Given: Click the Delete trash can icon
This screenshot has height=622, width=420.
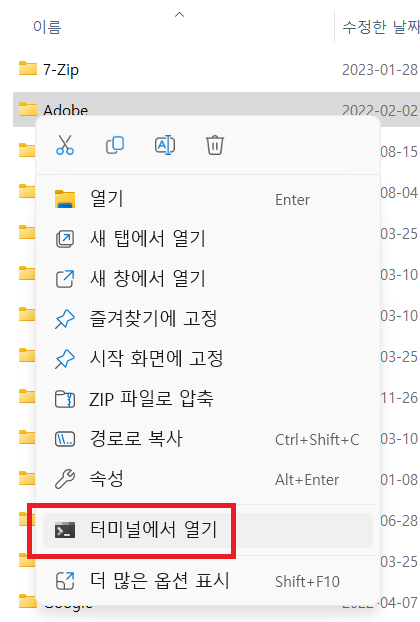Looking at the screenshot, I should click(215, 145).
